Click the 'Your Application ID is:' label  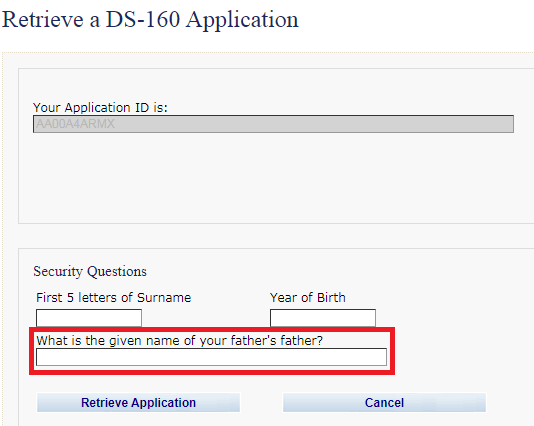[x=100, y=108]
